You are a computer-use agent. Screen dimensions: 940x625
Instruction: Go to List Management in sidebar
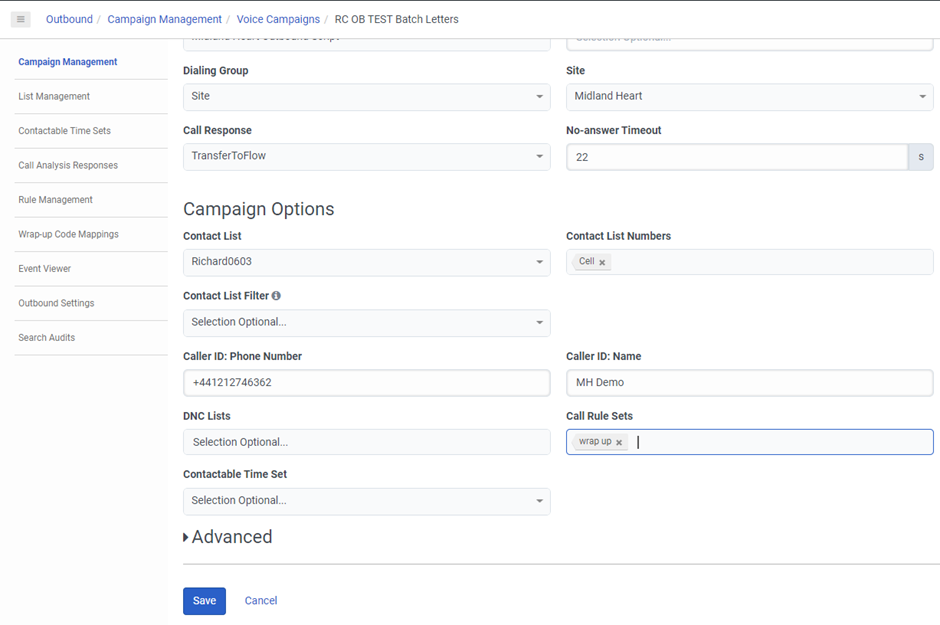[x=54, y=97]
